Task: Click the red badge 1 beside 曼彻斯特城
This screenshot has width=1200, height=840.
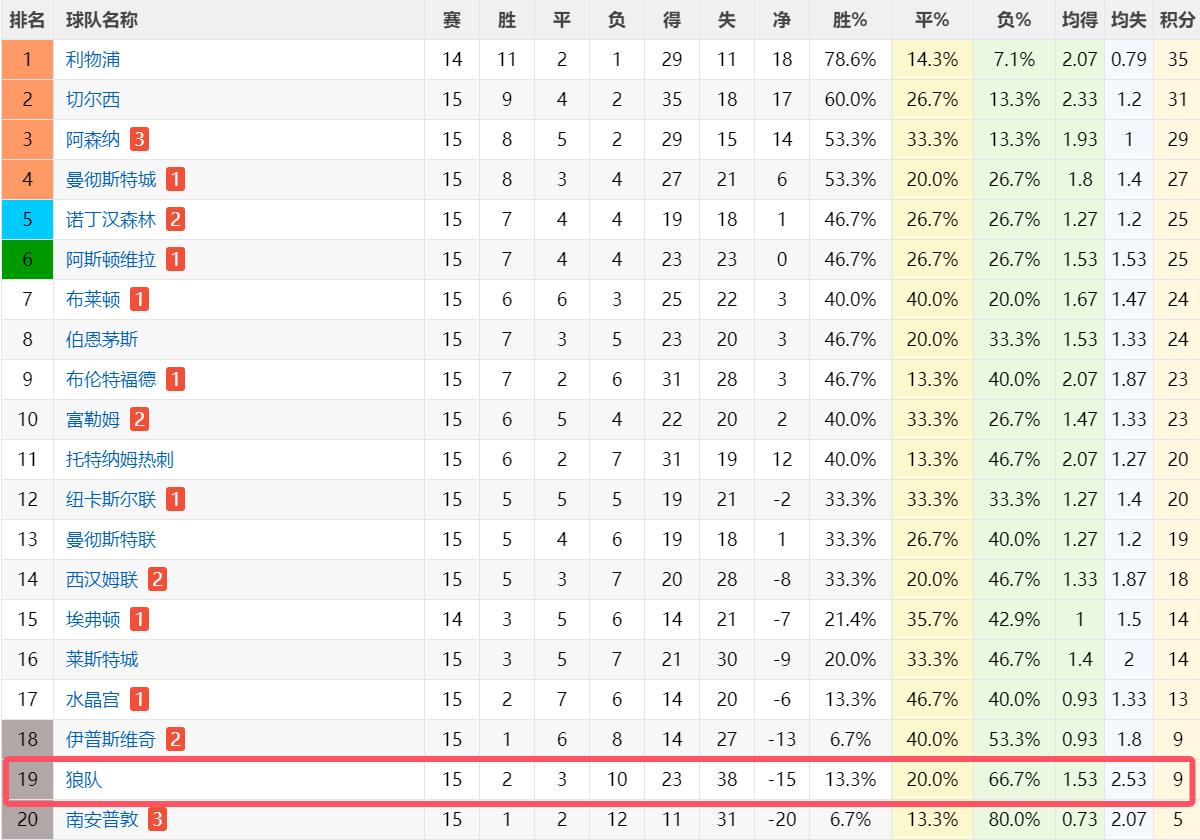Action: (175, 179)
